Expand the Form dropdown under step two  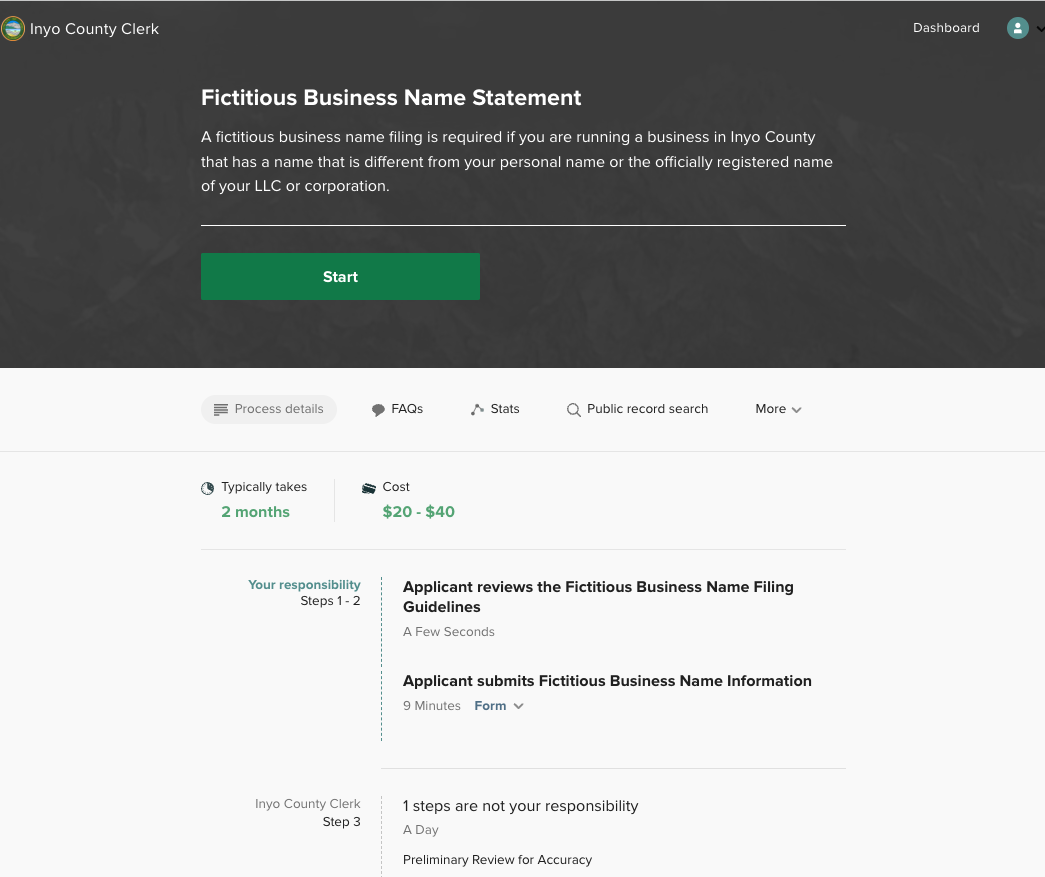(x=498, y=705)
